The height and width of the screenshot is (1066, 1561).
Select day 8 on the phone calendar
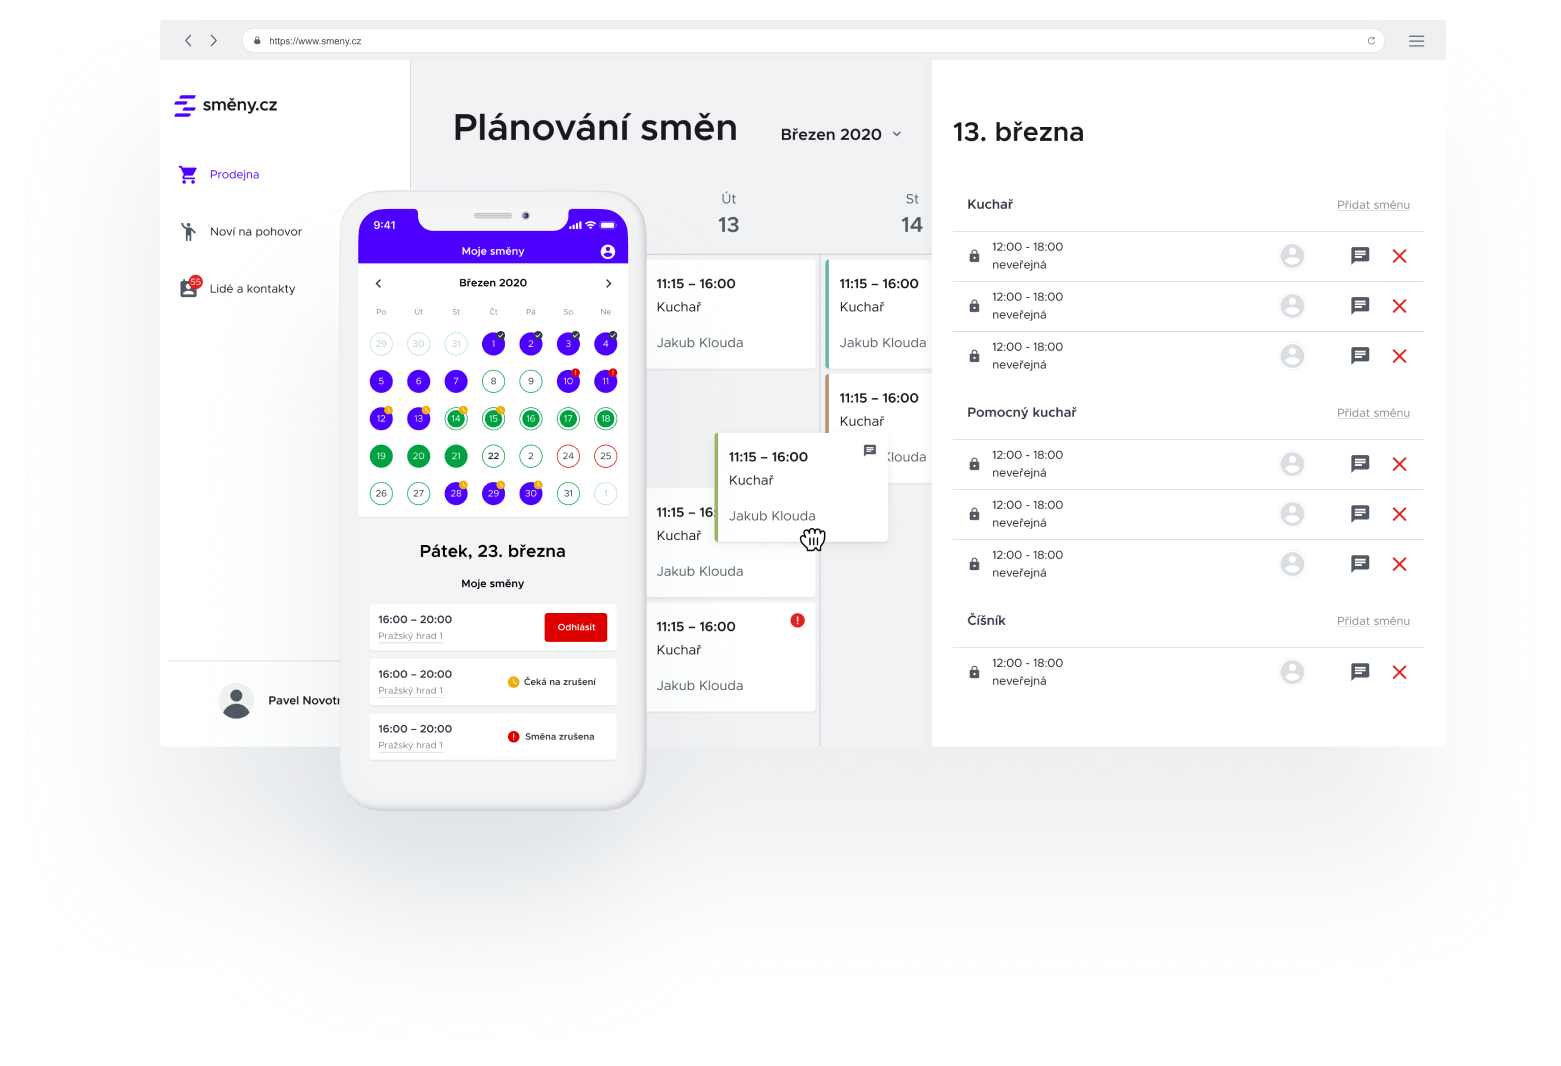(x=493, y=381)
